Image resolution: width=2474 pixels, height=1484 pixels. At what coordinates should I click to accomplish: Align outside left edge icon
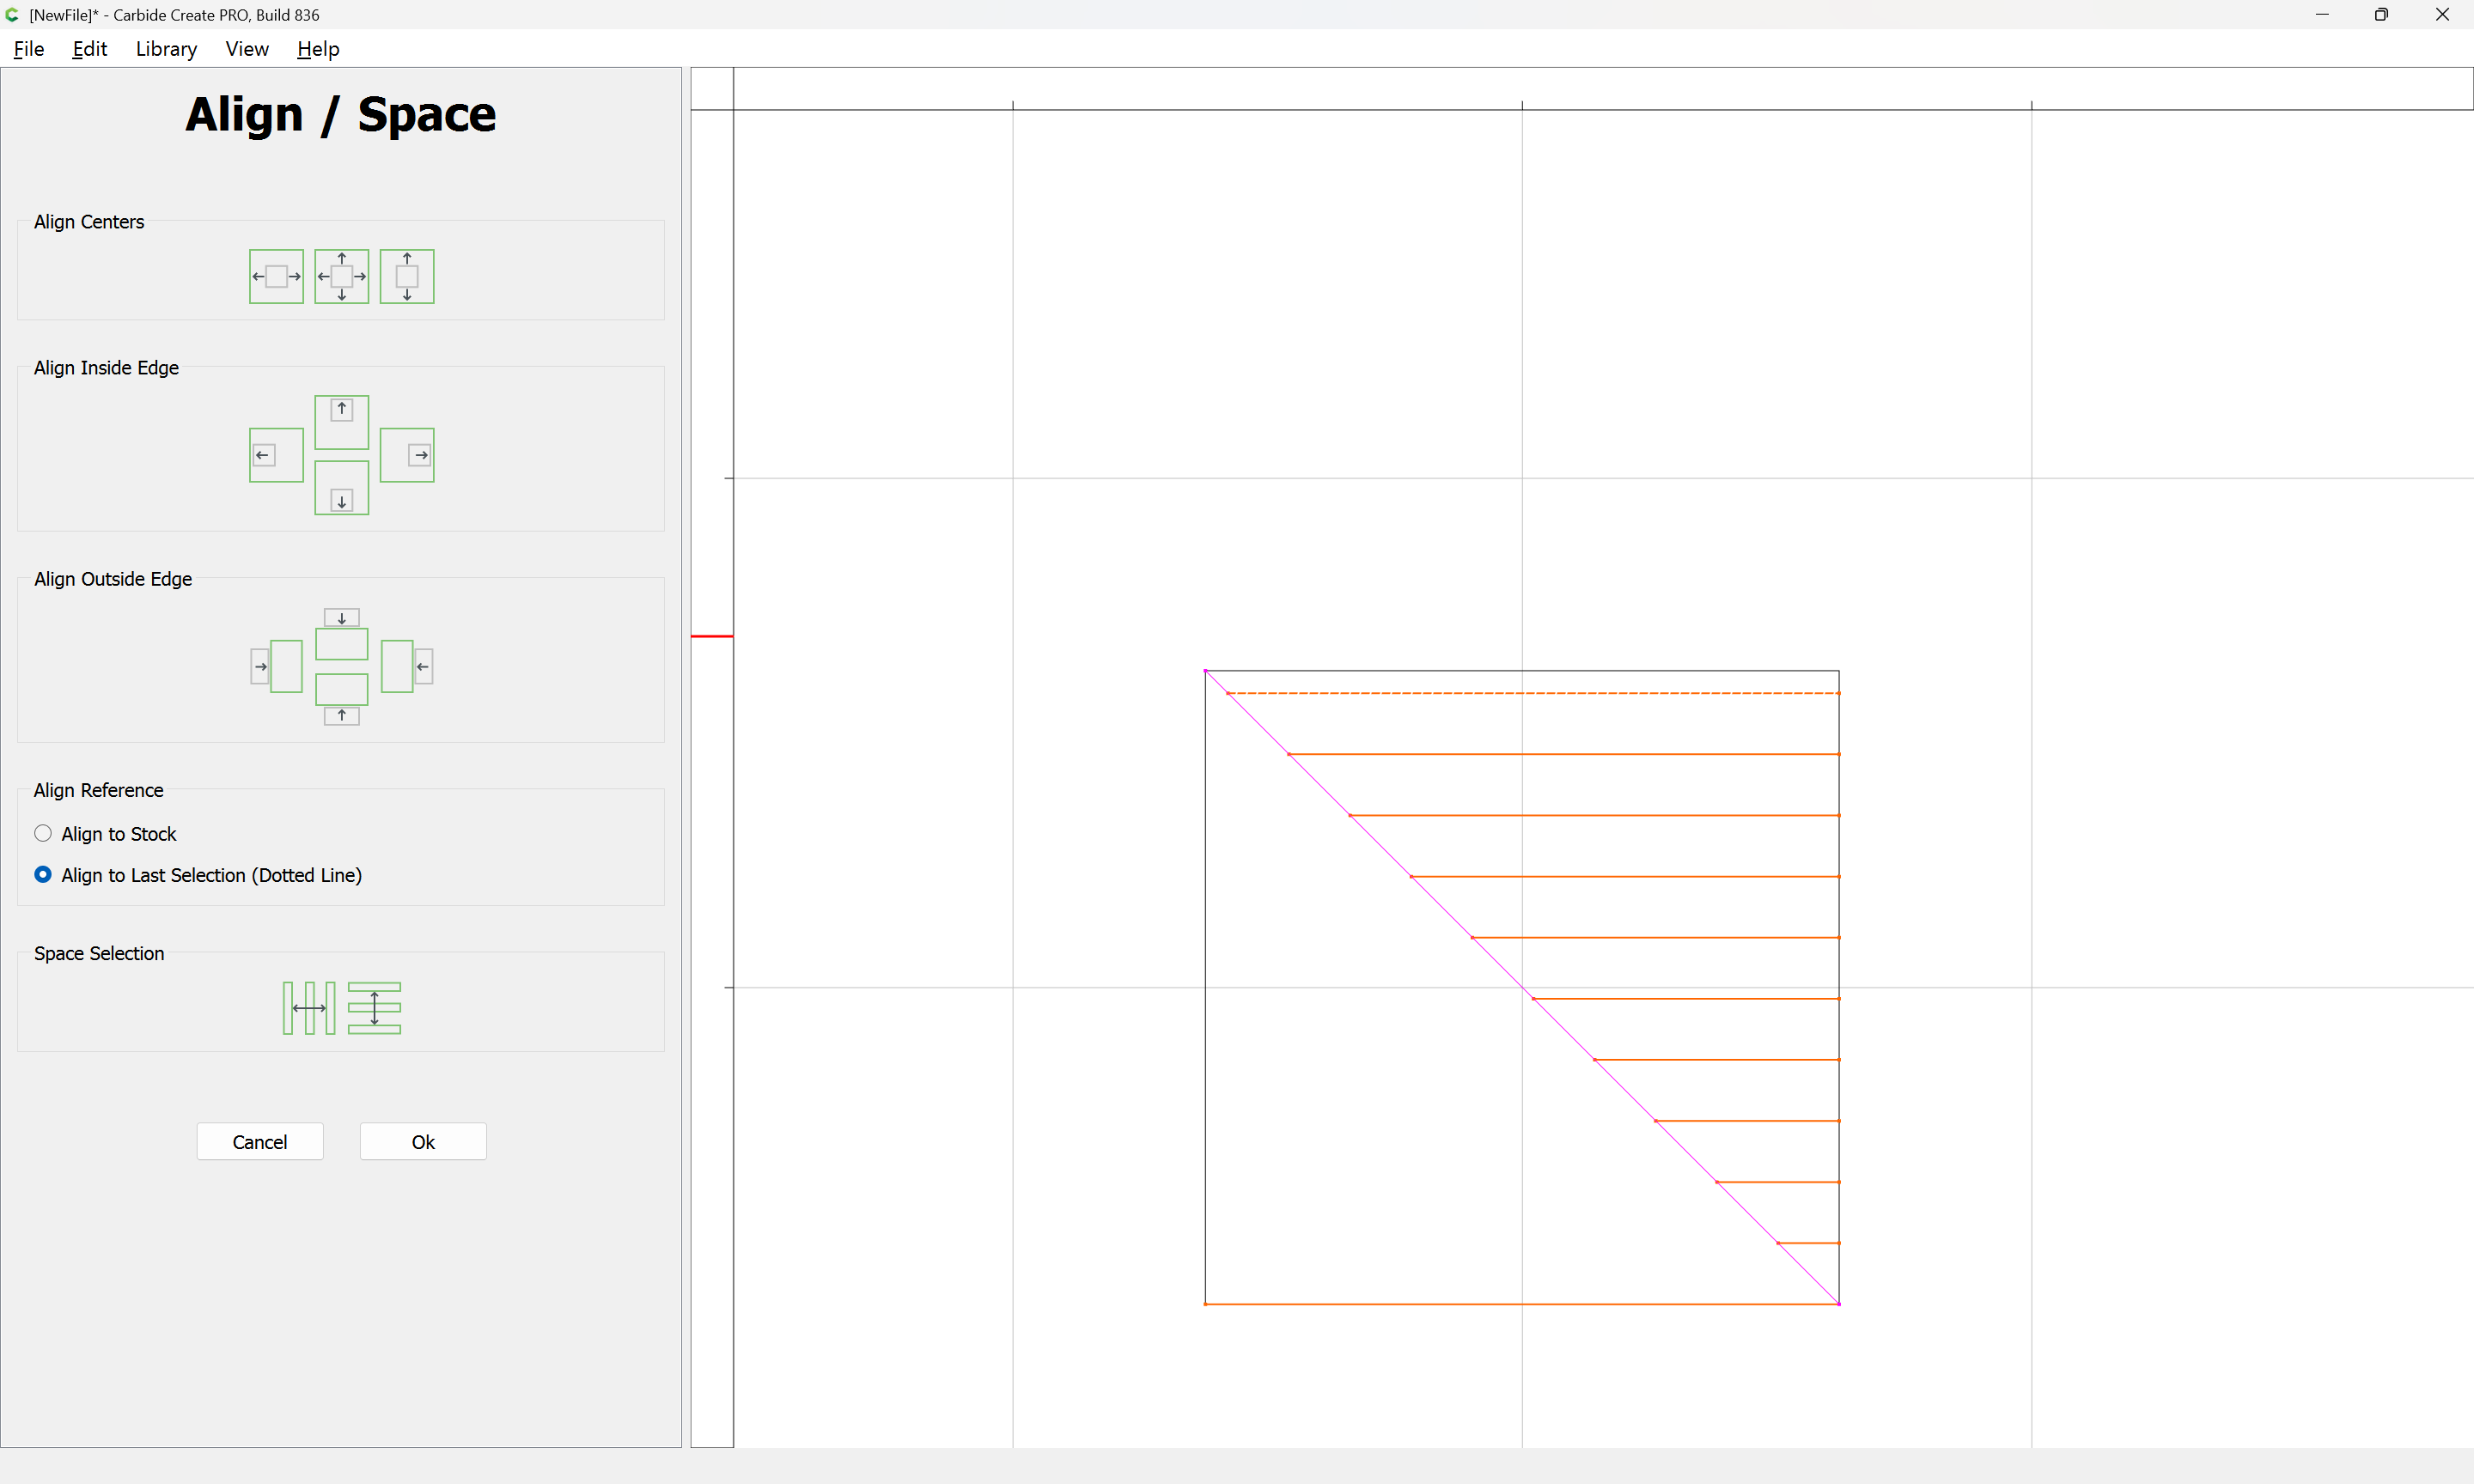tap(276, 666)
